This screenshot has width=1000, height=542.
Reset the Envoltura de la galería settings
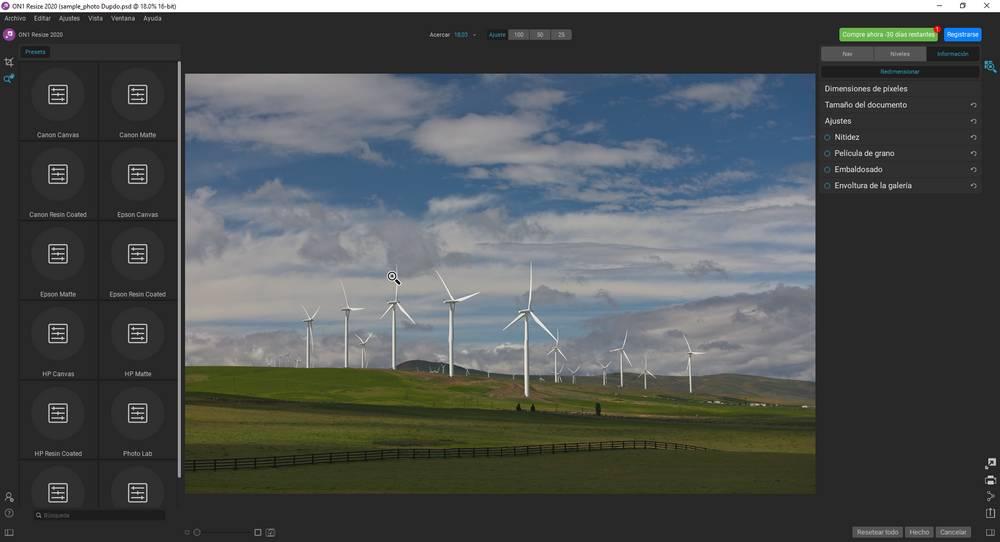(x=973, y=186)
